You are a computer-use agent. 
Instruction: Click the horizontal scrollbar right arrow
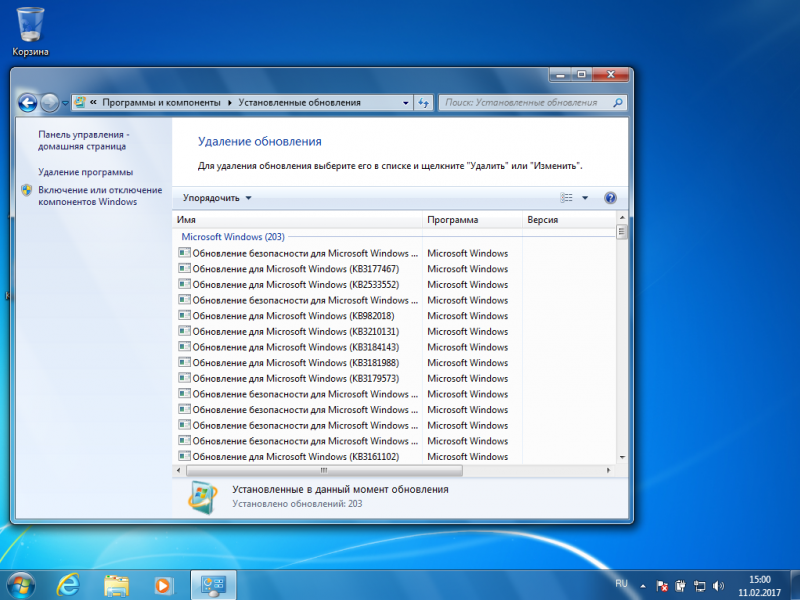[608, 470]
